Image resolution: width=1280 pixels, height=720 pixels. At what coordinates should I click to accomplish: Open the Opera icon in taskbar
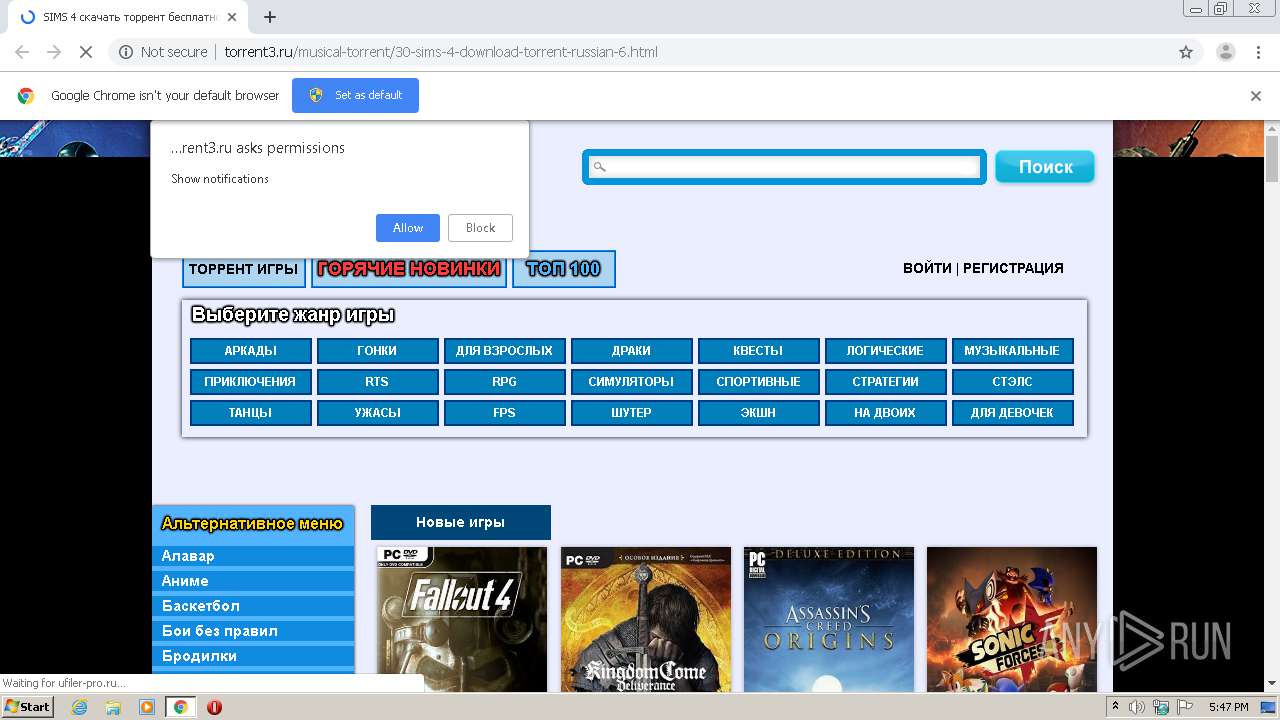tap(214, 707)
